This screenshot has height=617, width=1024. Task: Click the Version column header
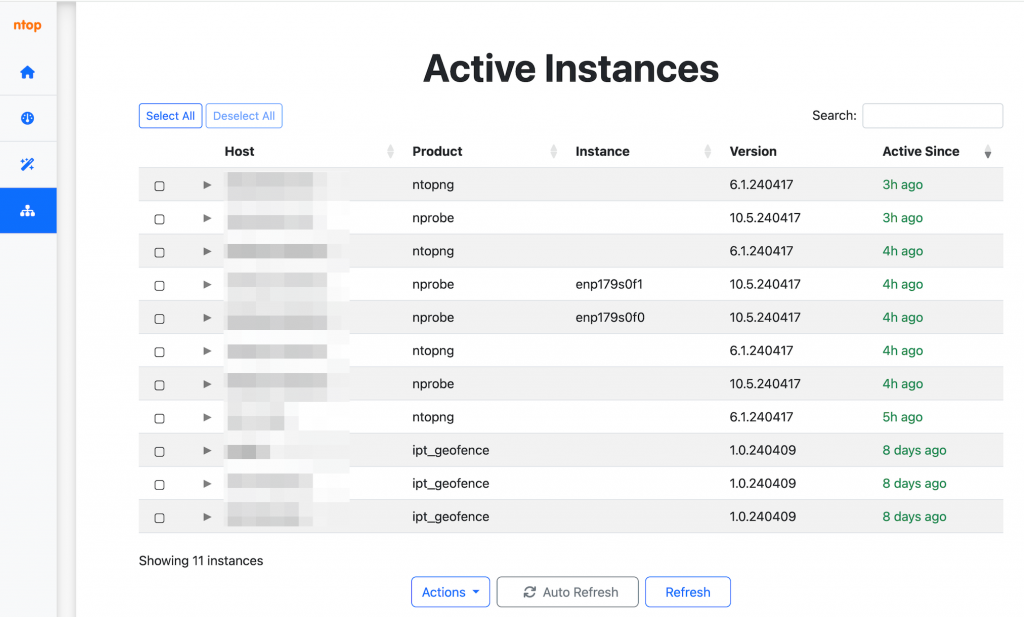[x=753, y=151]
